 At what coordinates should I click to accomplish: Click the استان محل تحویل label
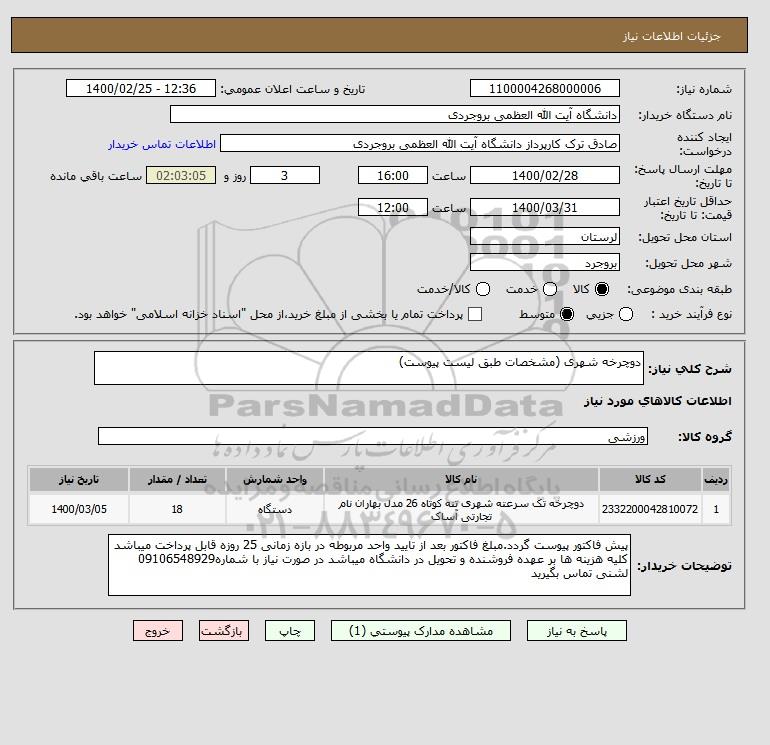[x=685, y=237]
